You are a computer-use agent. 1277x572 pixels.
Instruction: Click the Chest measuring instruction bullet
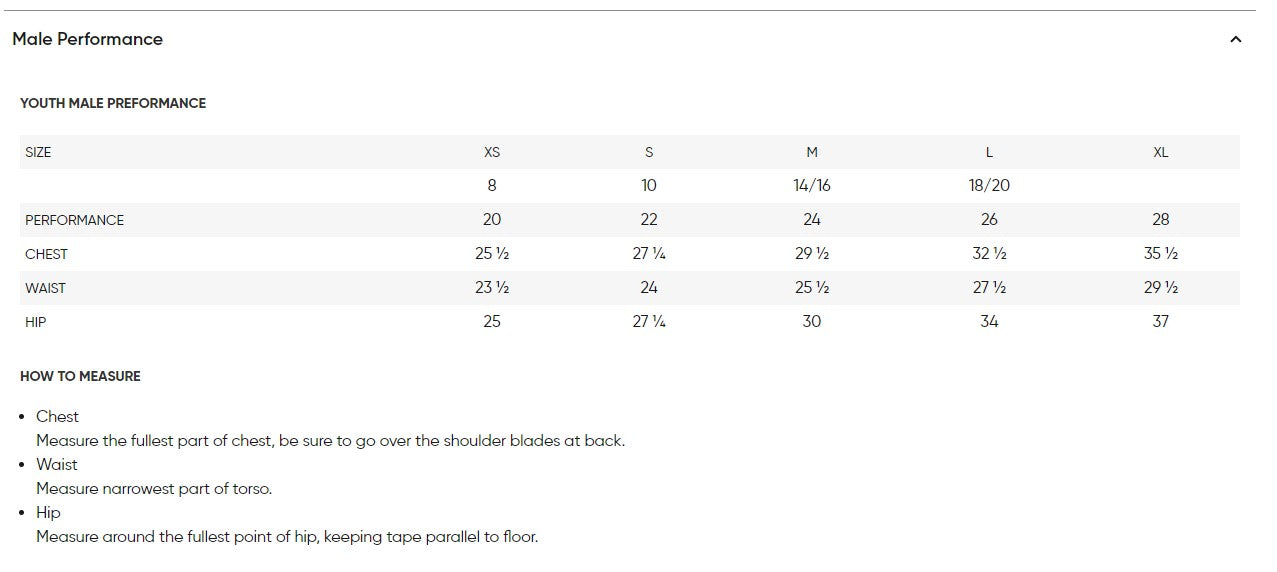57,416
